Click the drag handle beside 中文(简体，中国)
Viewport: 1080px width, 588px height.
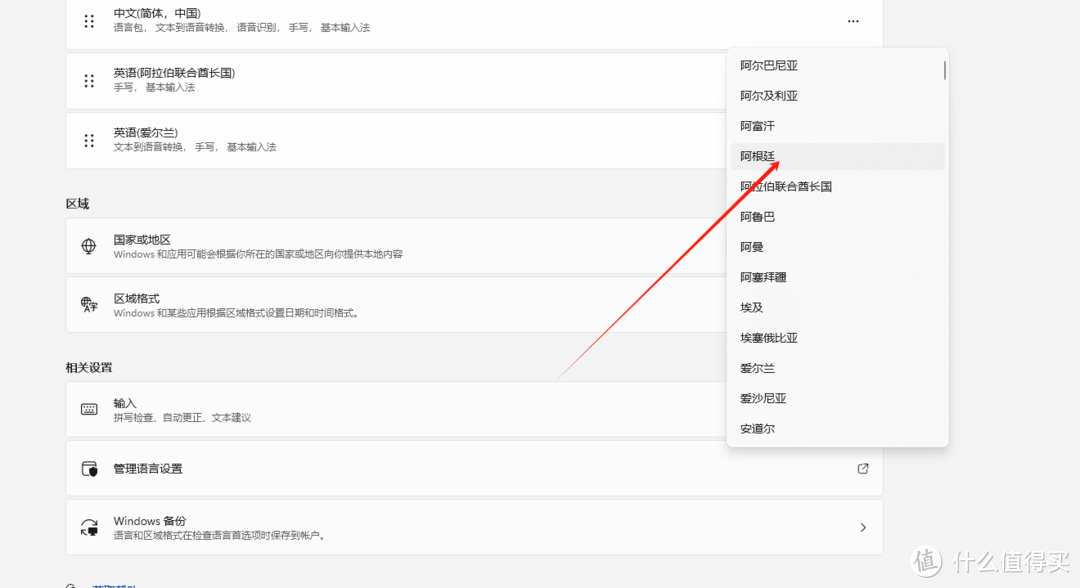(88, 22)
